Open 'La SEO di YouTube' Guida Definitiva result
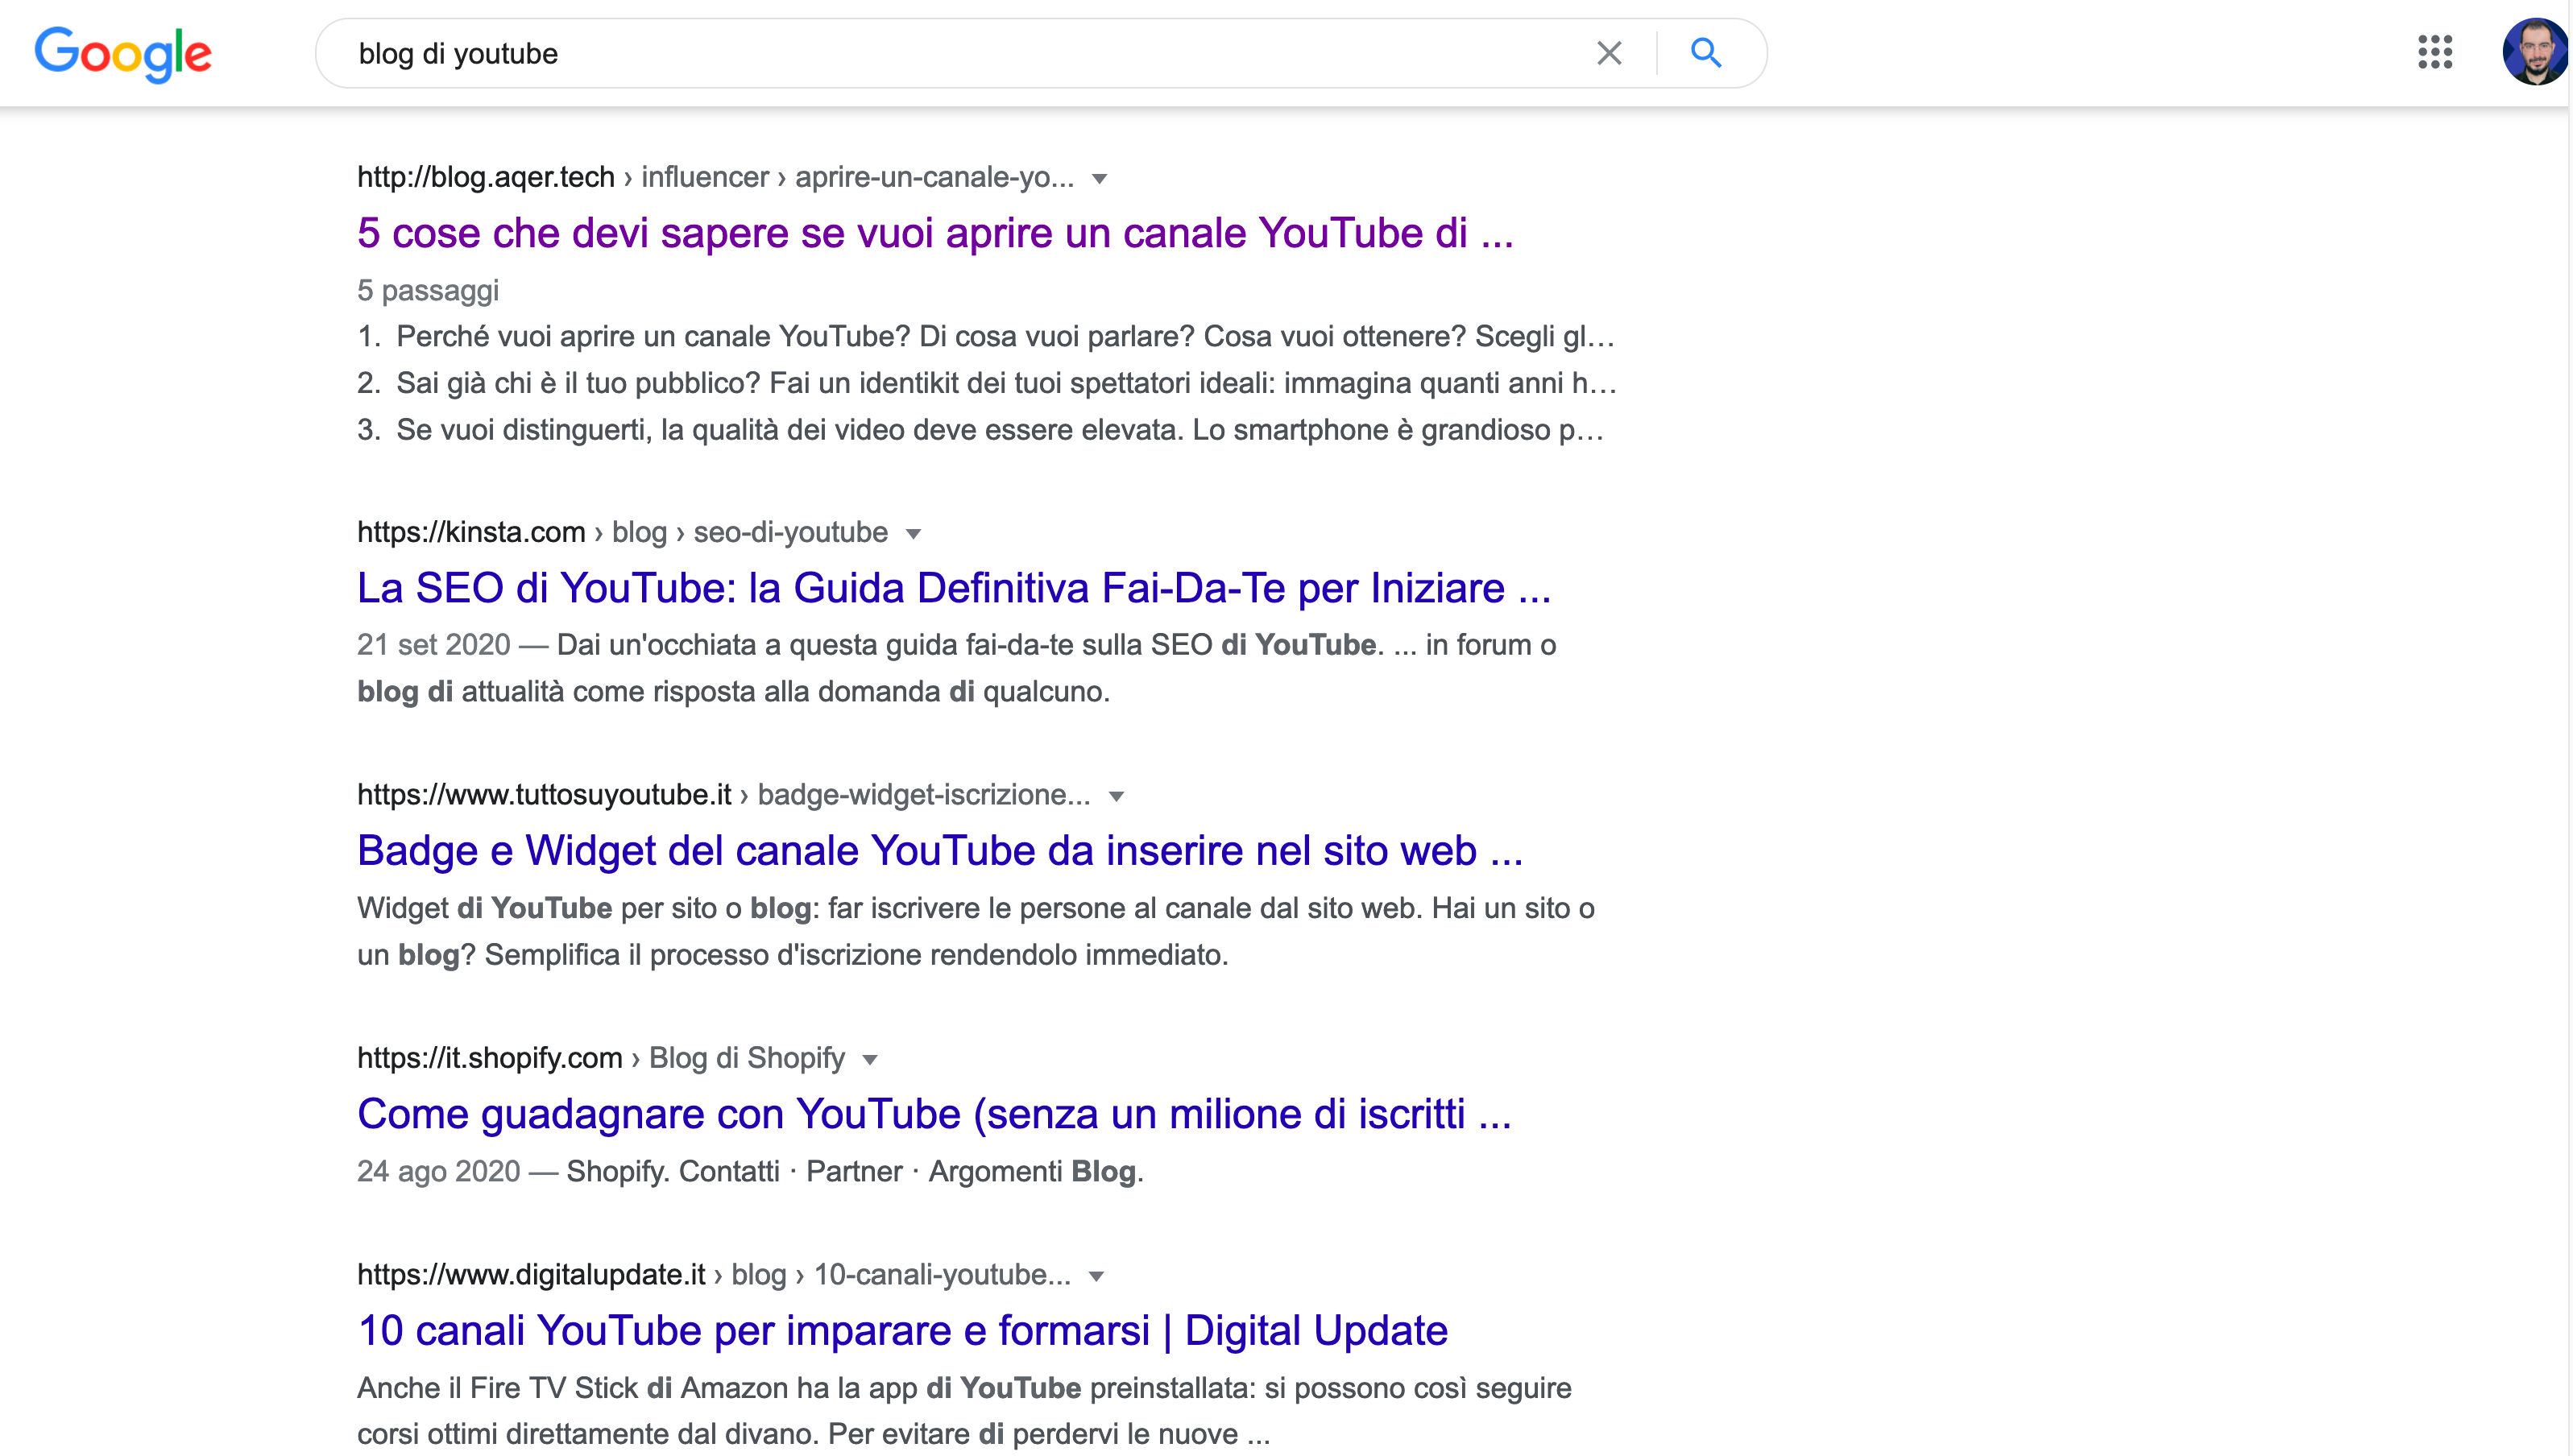Viewport: 2573px width, 1456px height. coord(954,588)
